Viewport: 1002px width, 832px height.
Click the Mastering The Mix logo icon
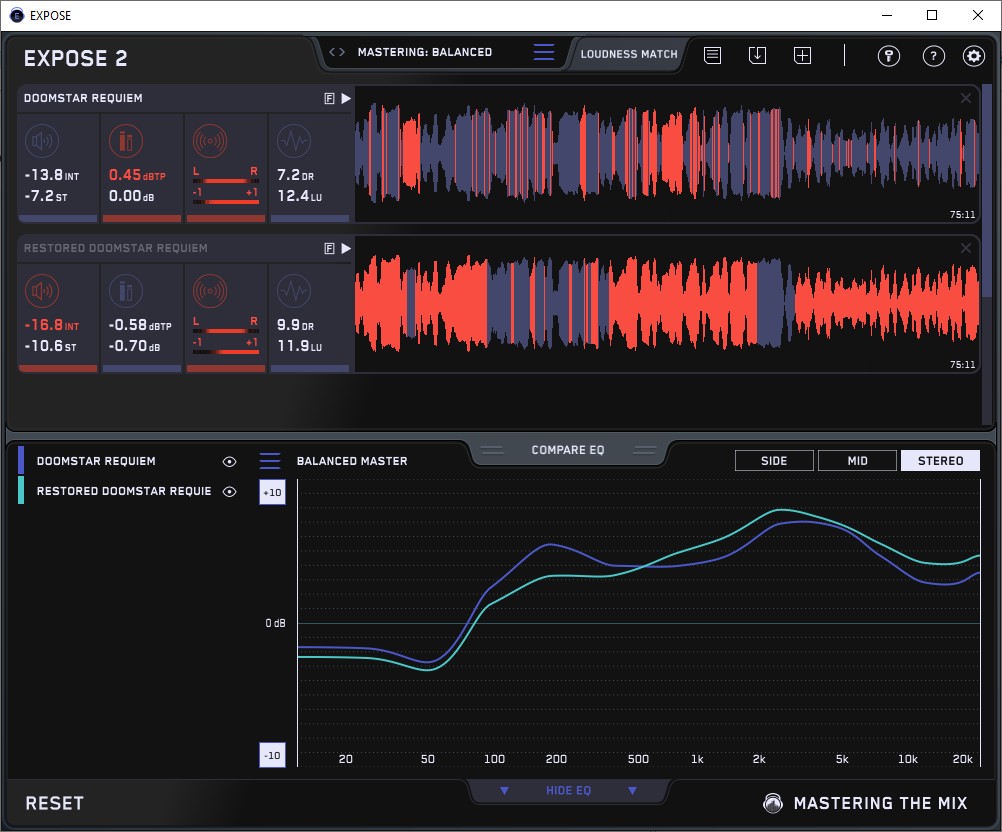point(773,803)
